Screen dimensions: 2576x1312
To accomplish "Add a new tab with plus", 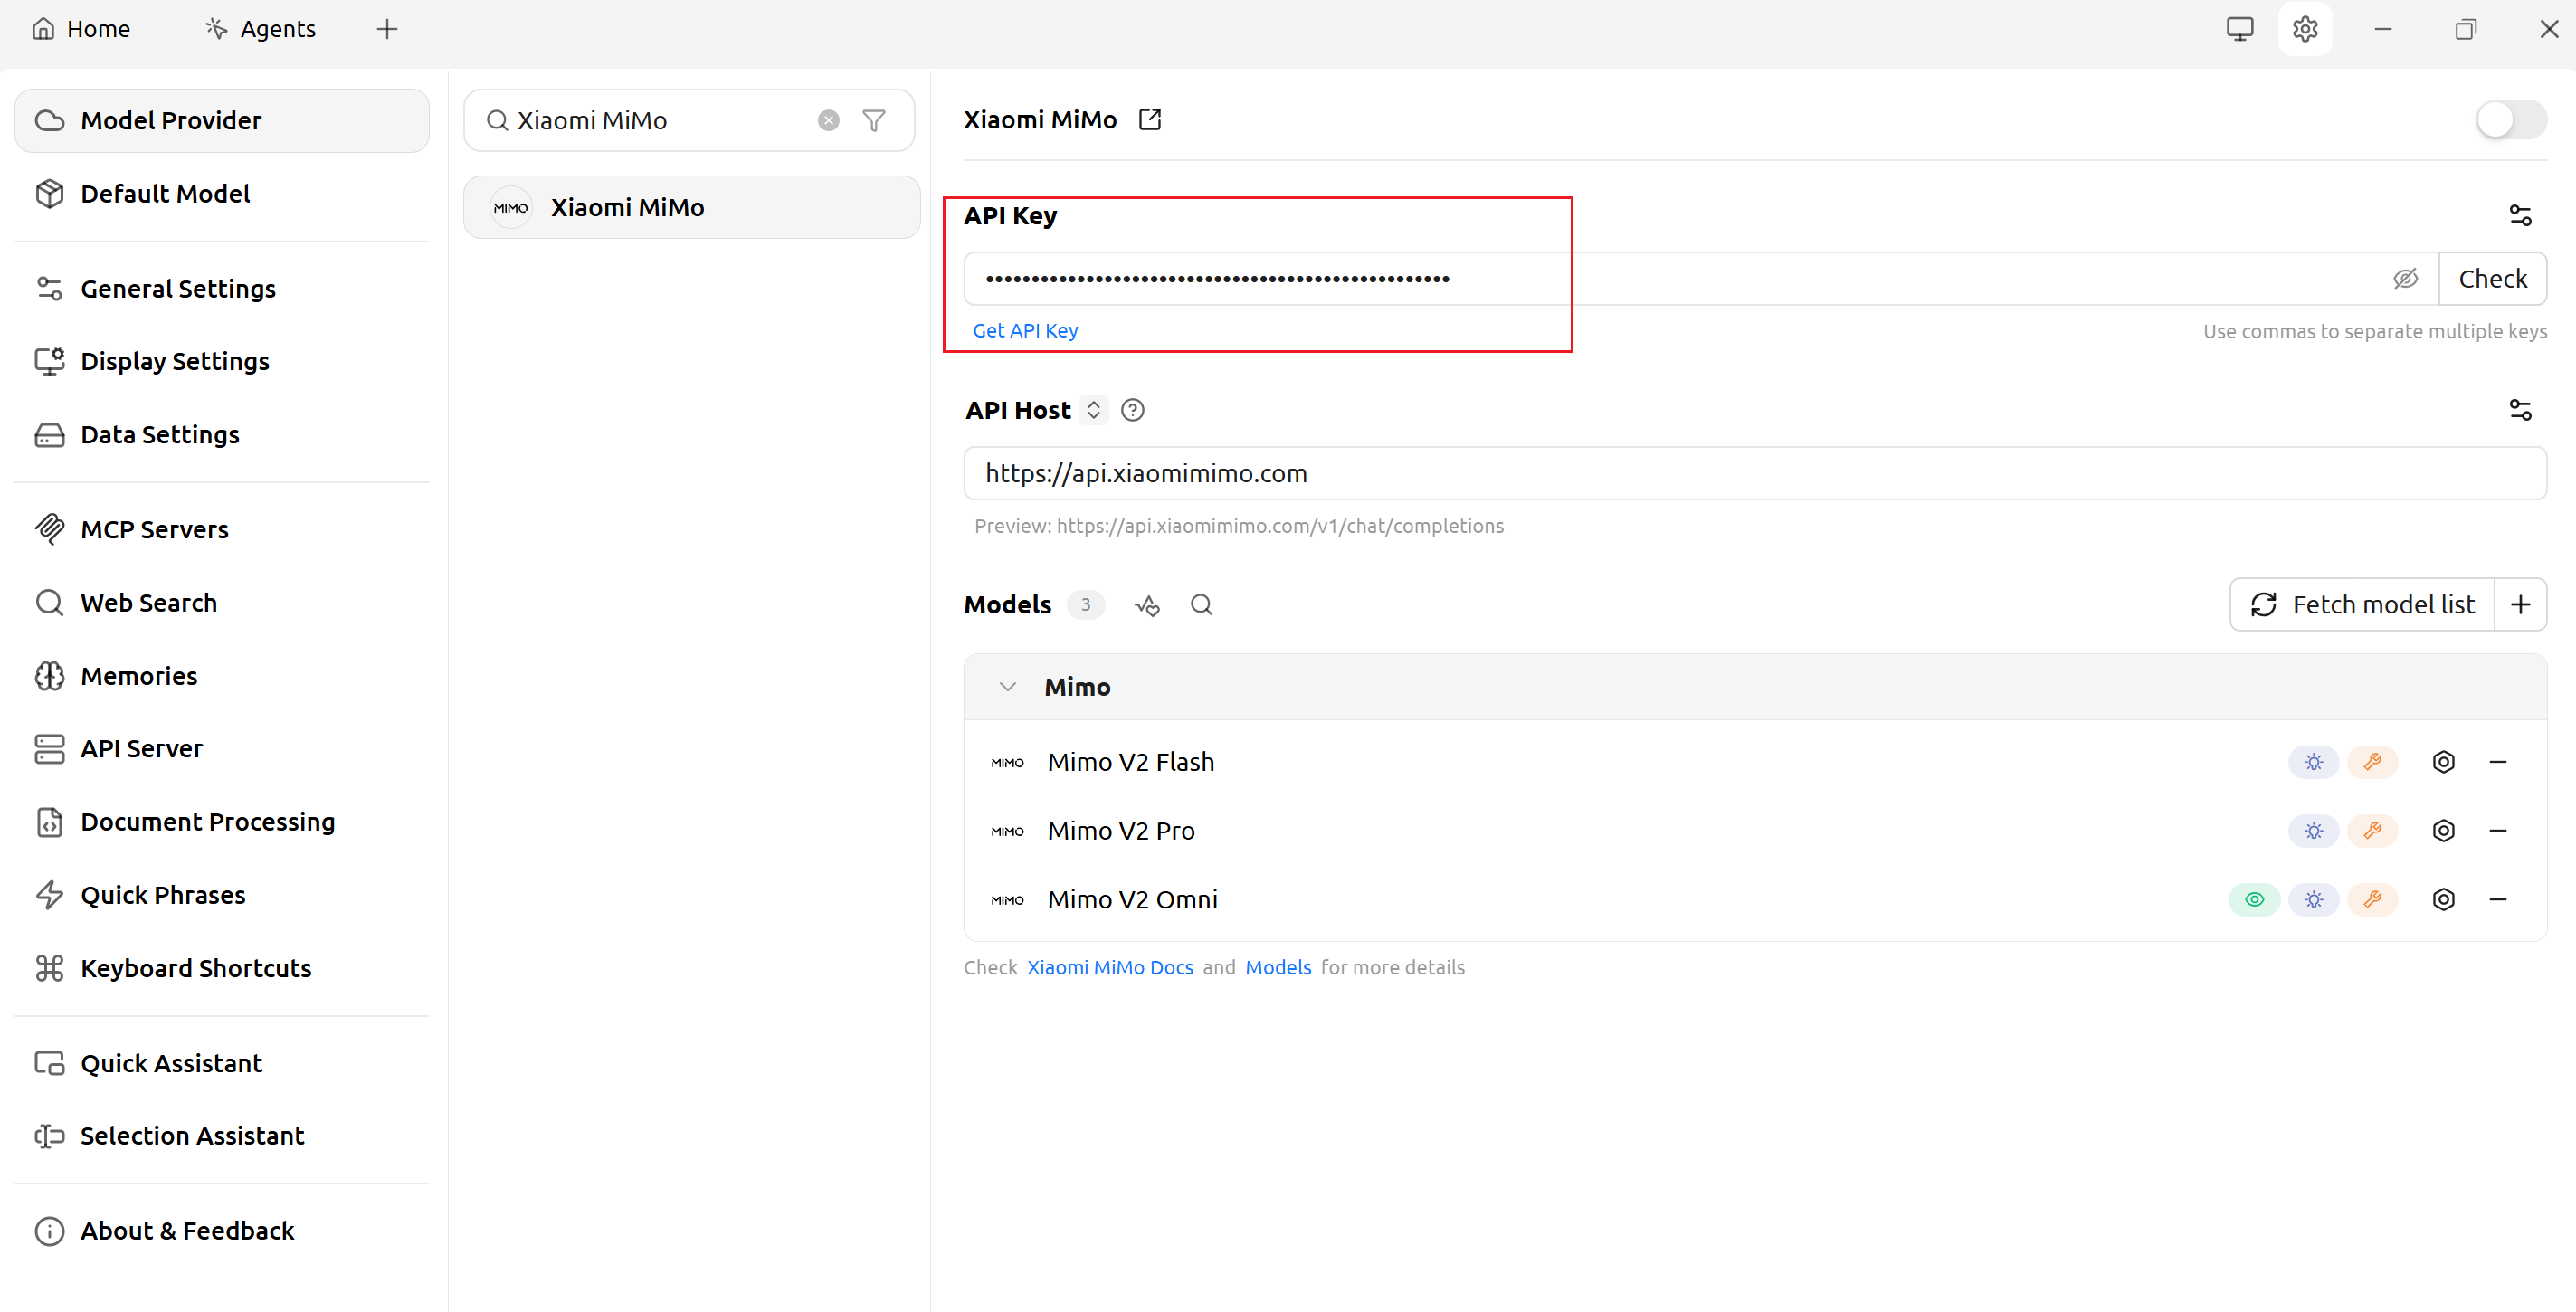I will click(387, 29).
